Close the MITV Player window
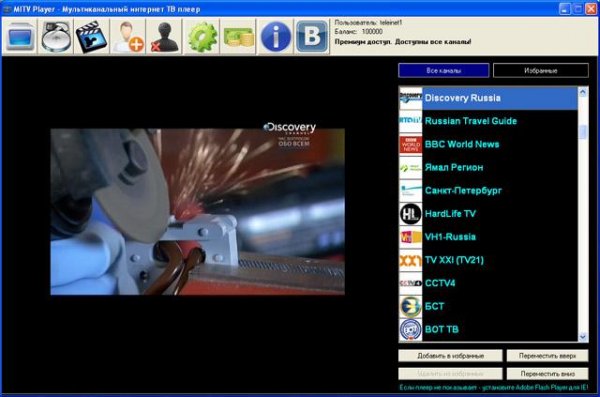600x397 pixels. click(591, 9)
